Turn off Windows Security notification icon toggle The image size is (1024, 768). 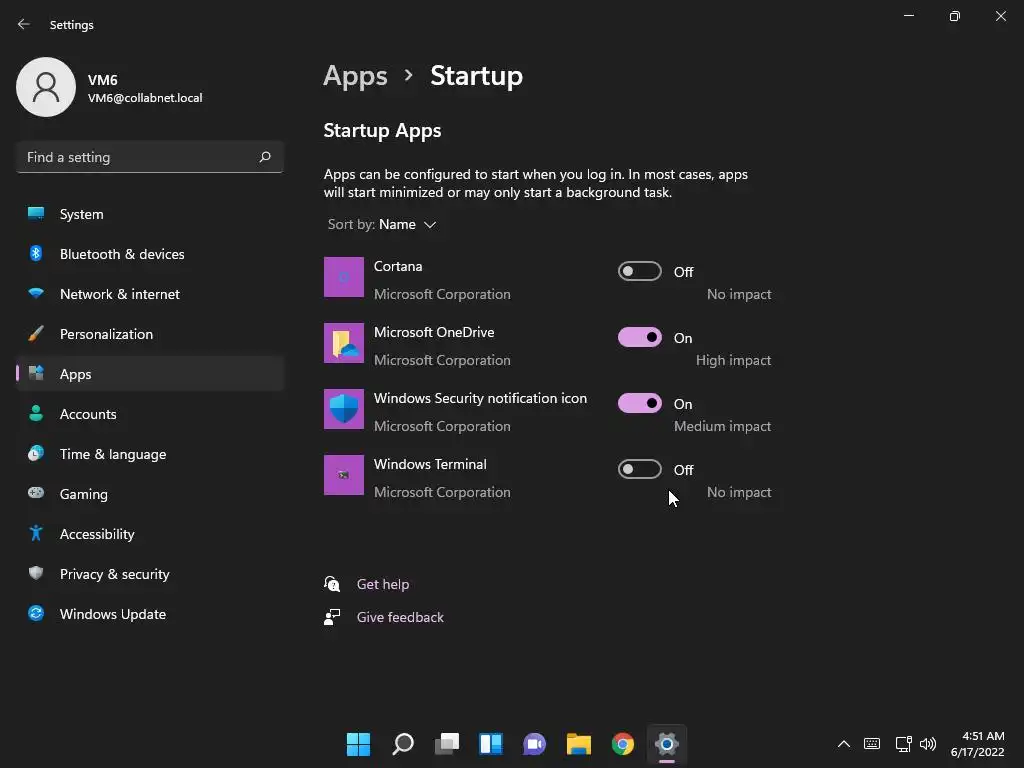639,403
